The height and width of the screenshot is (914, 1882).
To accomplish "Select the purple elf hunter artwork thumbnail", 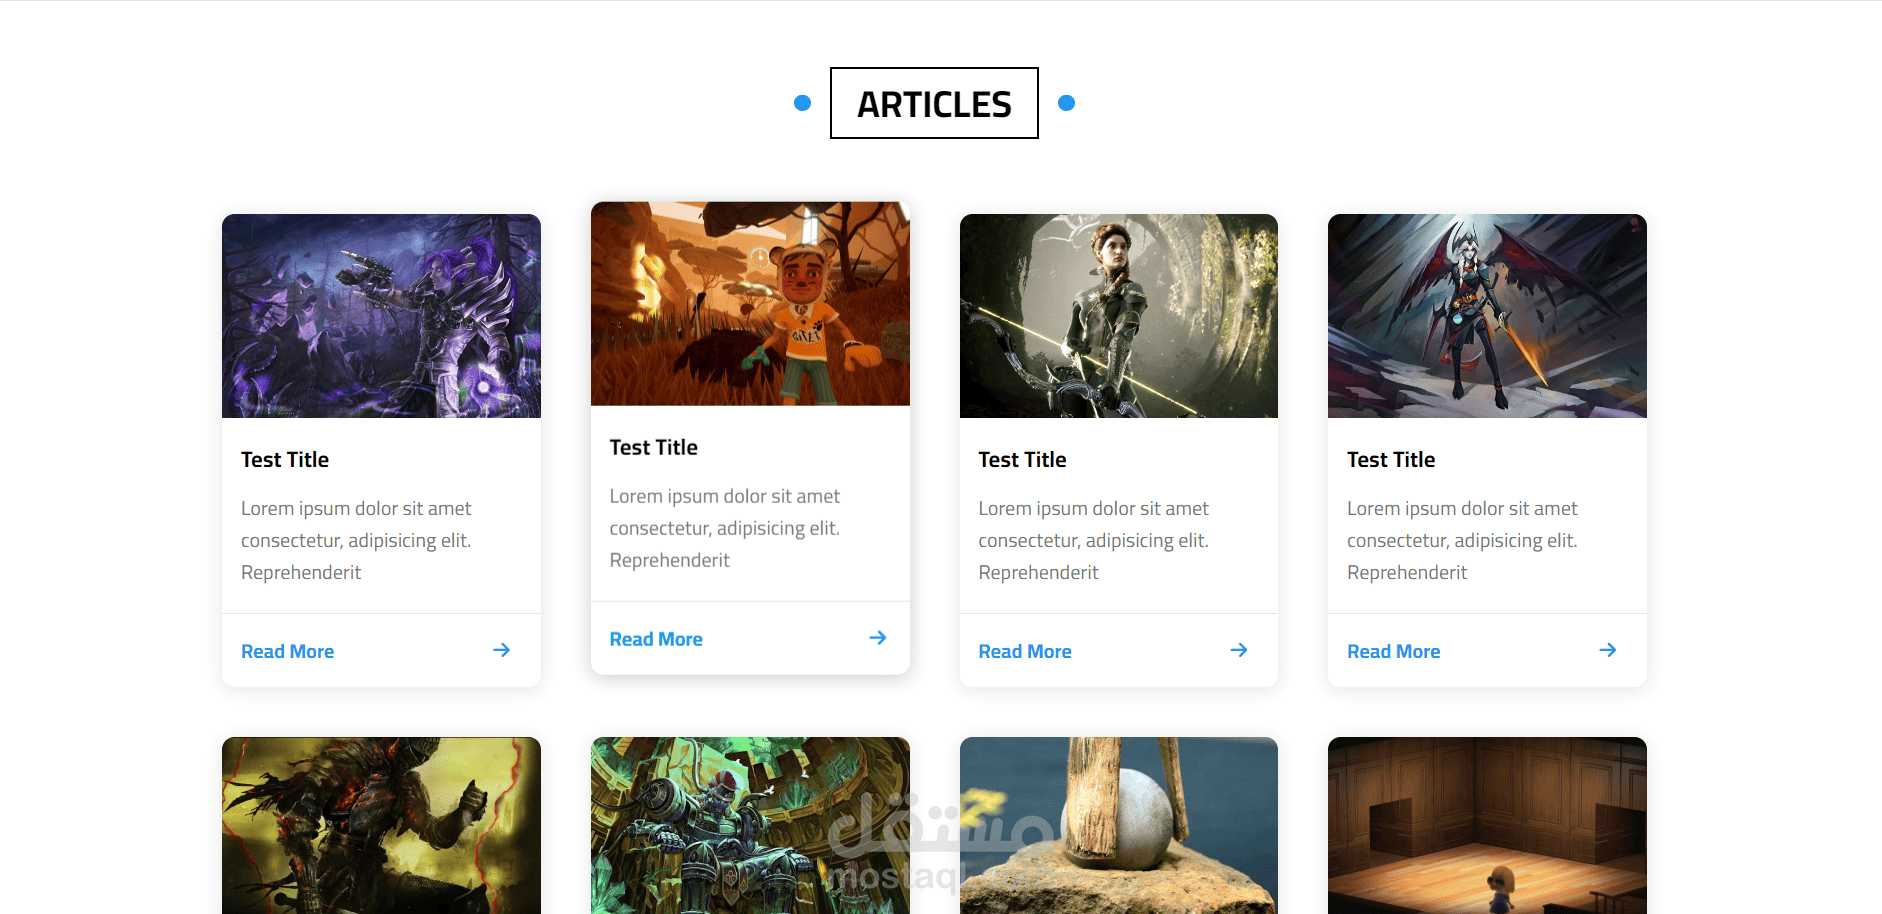I will pyautogui.click(x=381, y=316).
